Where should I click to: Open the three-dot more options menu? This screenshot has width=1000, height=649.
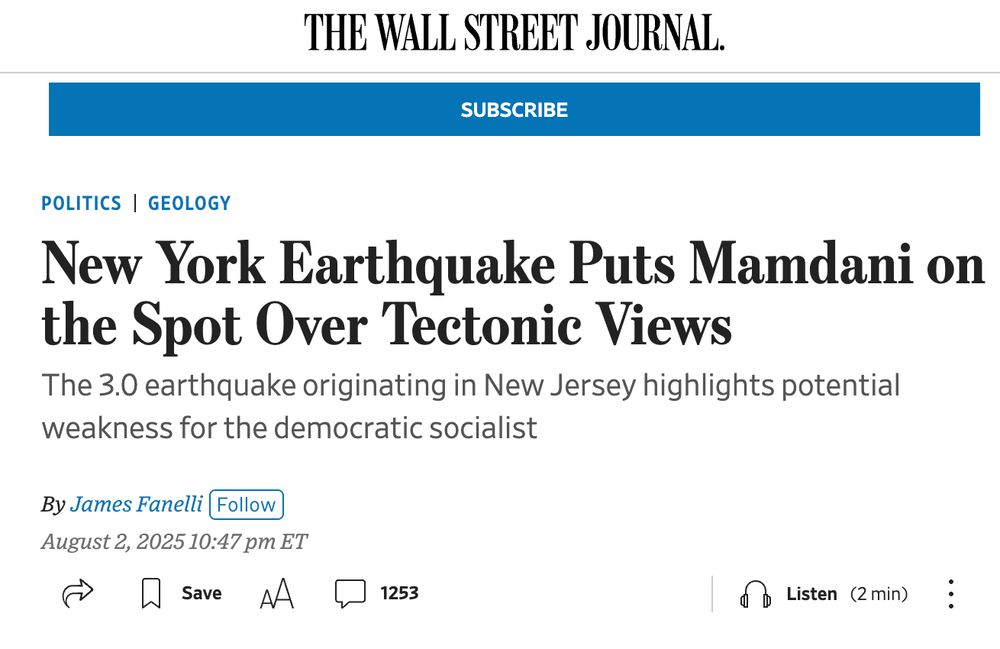tap(951, 594)
